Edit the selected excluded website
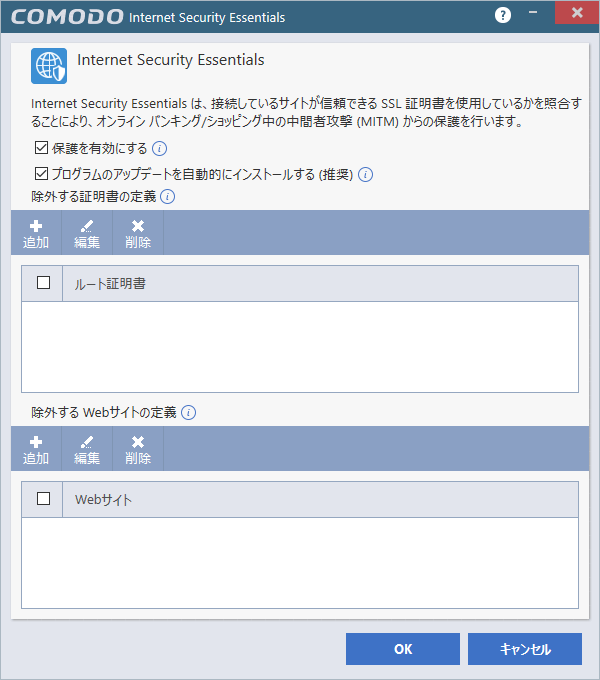Screen dimensions: 600x680 point(87,449)
